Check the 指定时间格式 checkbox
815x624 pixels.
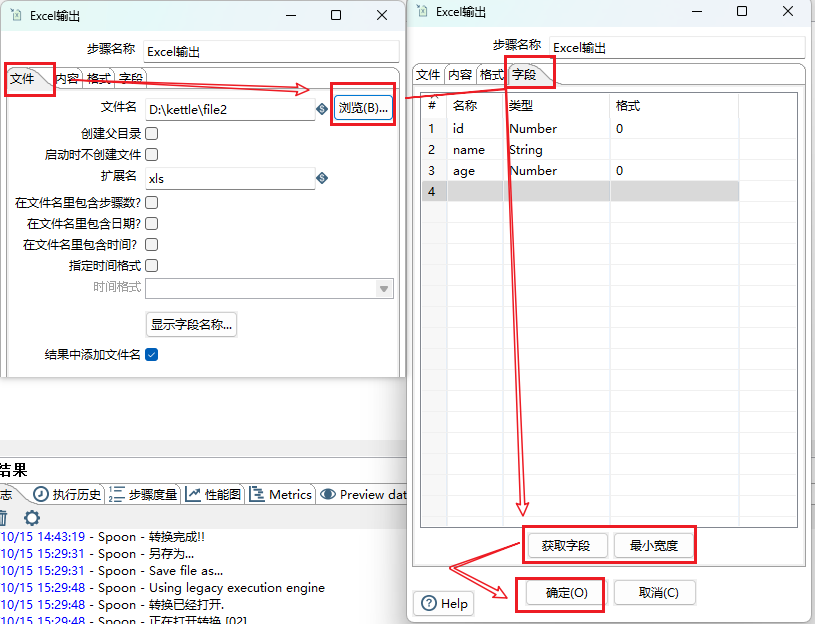pos(152,265)
